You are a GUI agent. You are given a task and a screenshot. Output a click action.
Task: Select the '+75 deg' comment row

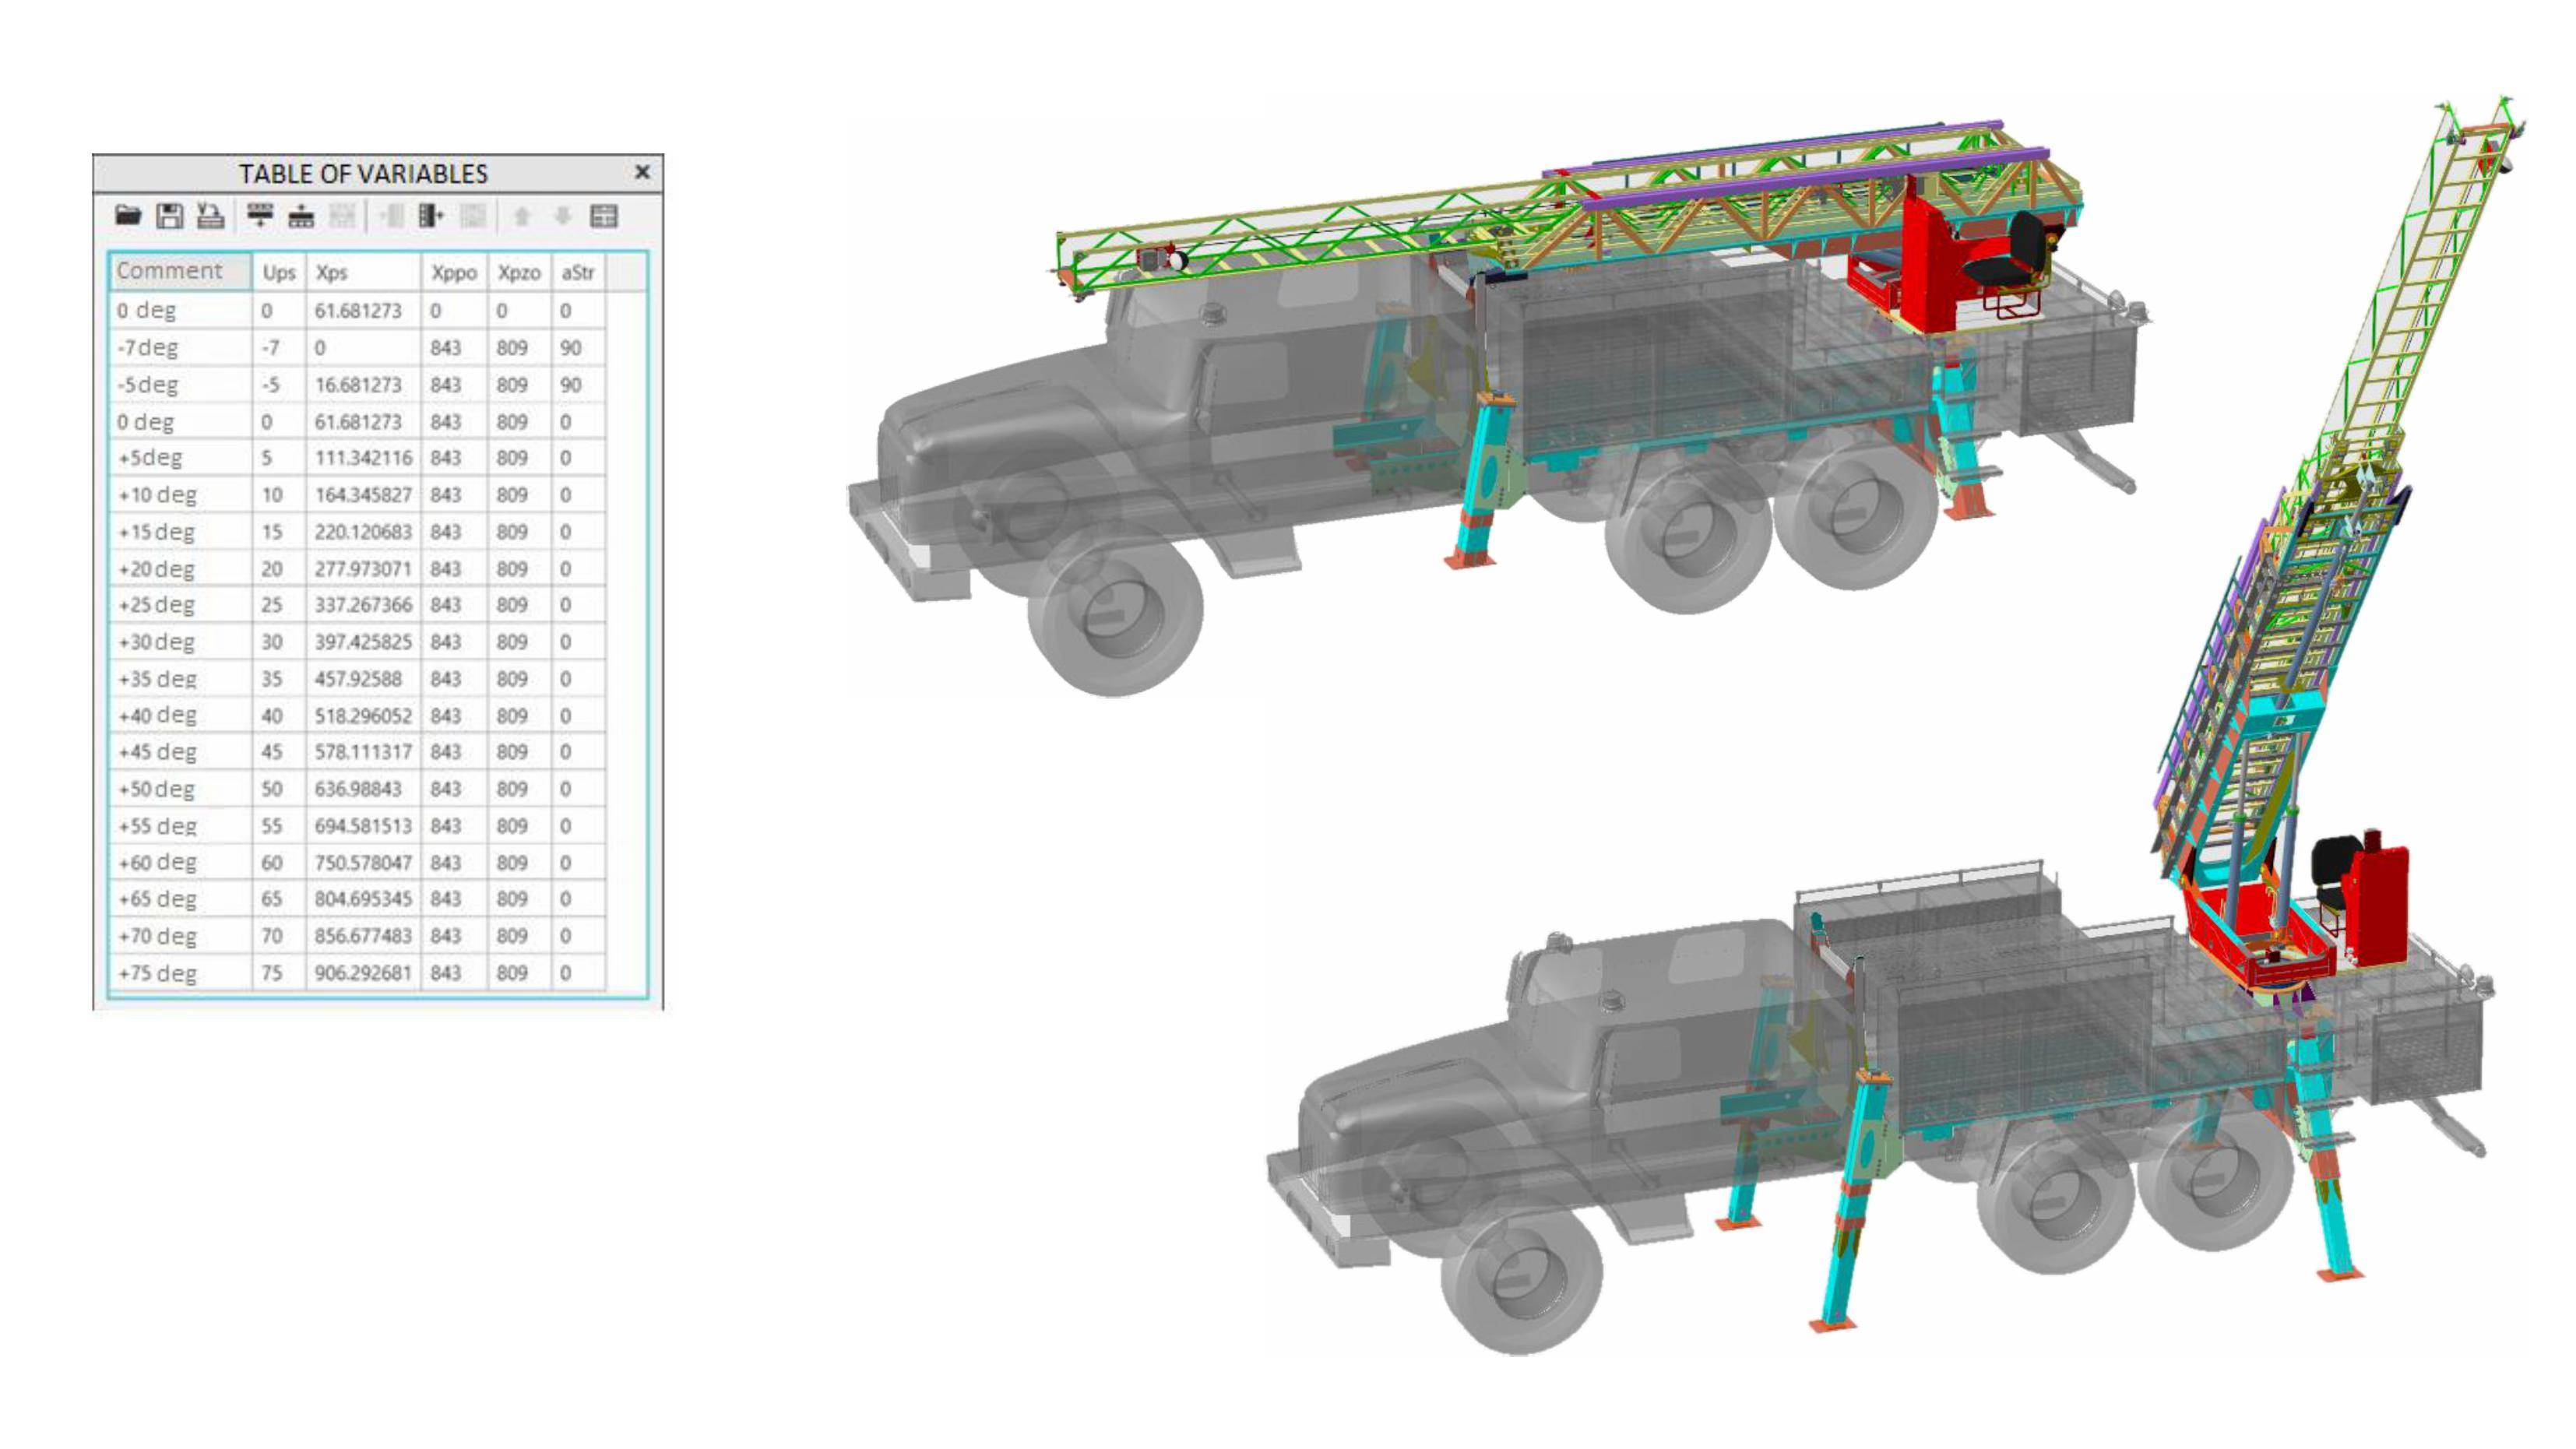point(180,973)
